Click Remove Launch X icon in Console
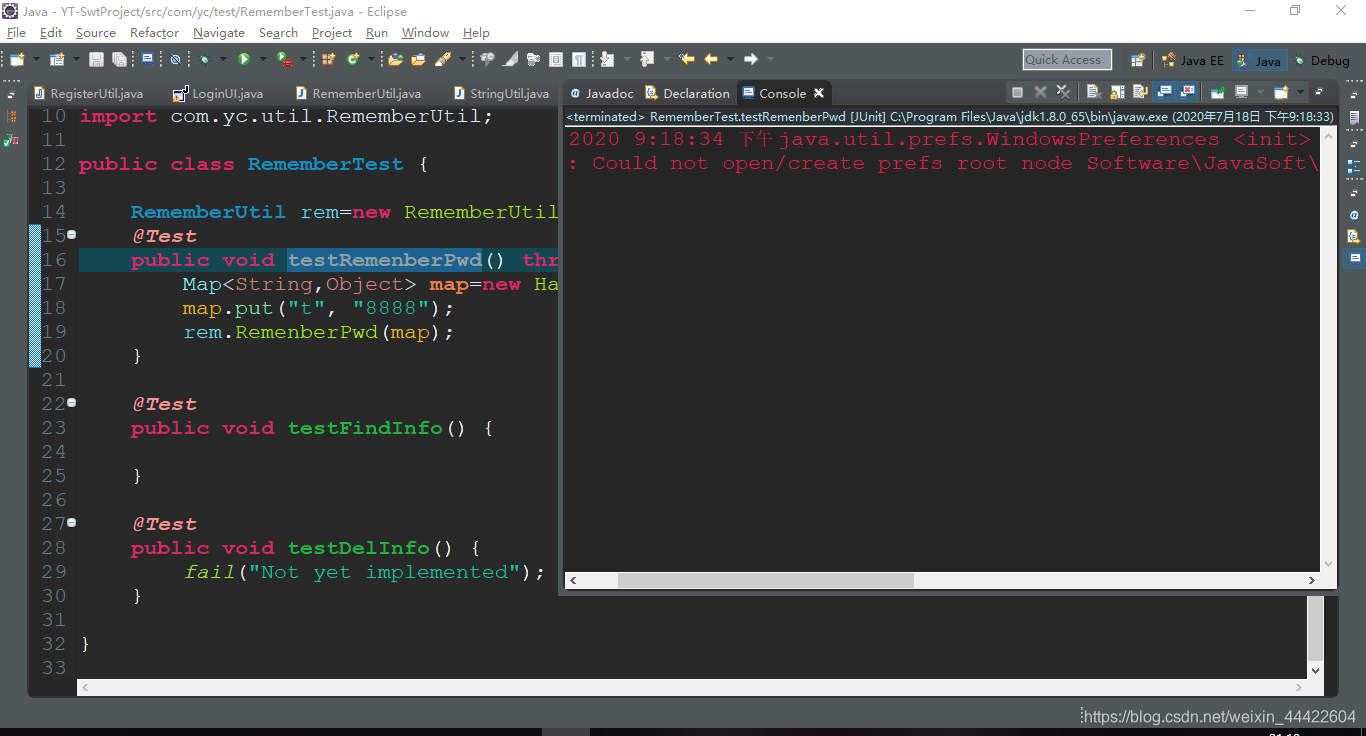1366x736 pixels. point(1040,92)
